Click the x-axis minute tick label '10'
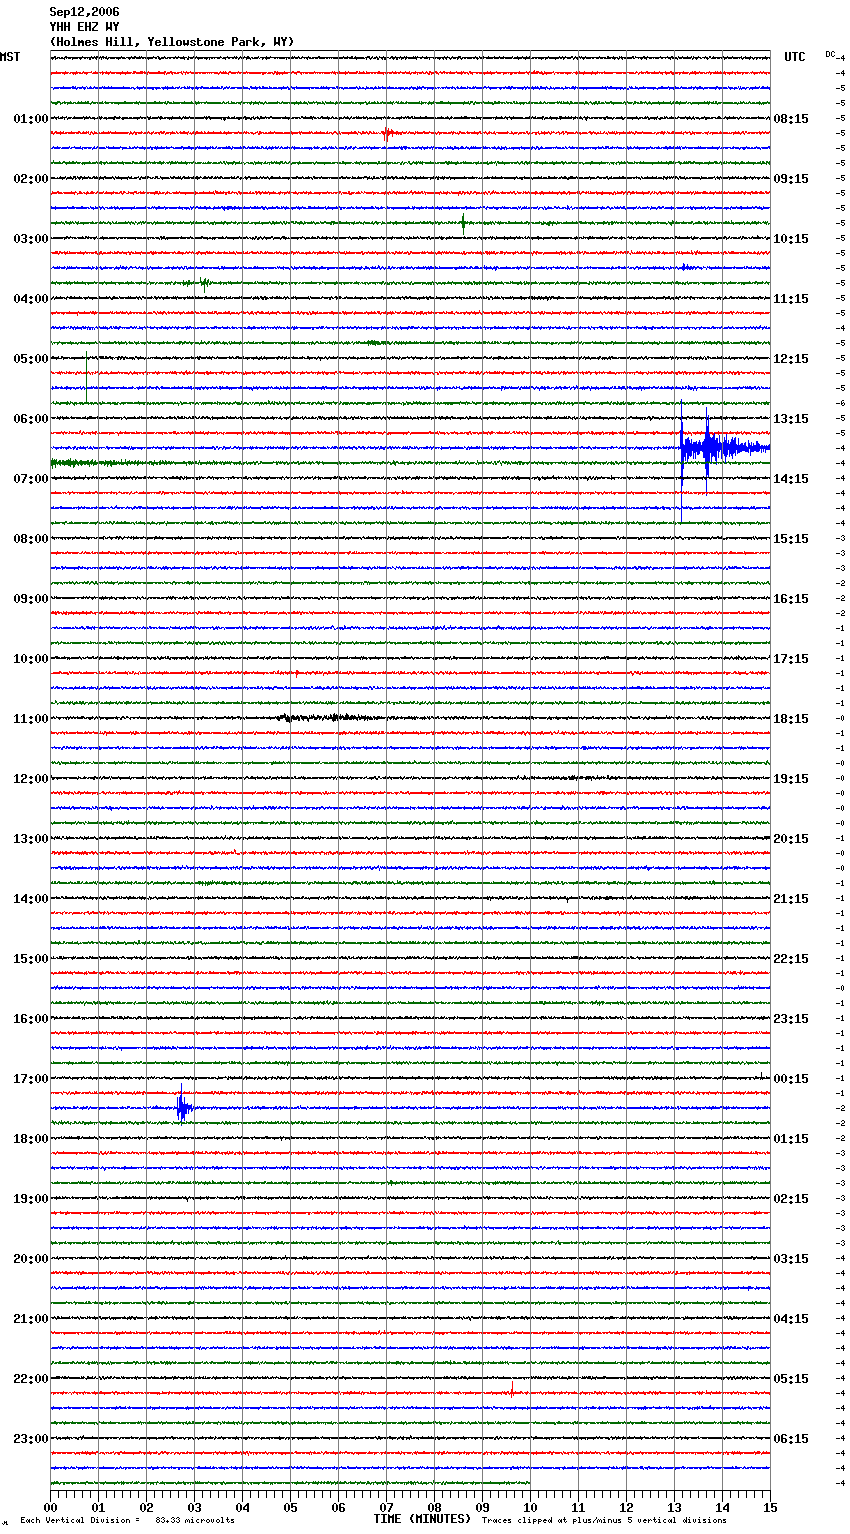This screenshot has height=1534, width=850. [x=530, y=1508]
